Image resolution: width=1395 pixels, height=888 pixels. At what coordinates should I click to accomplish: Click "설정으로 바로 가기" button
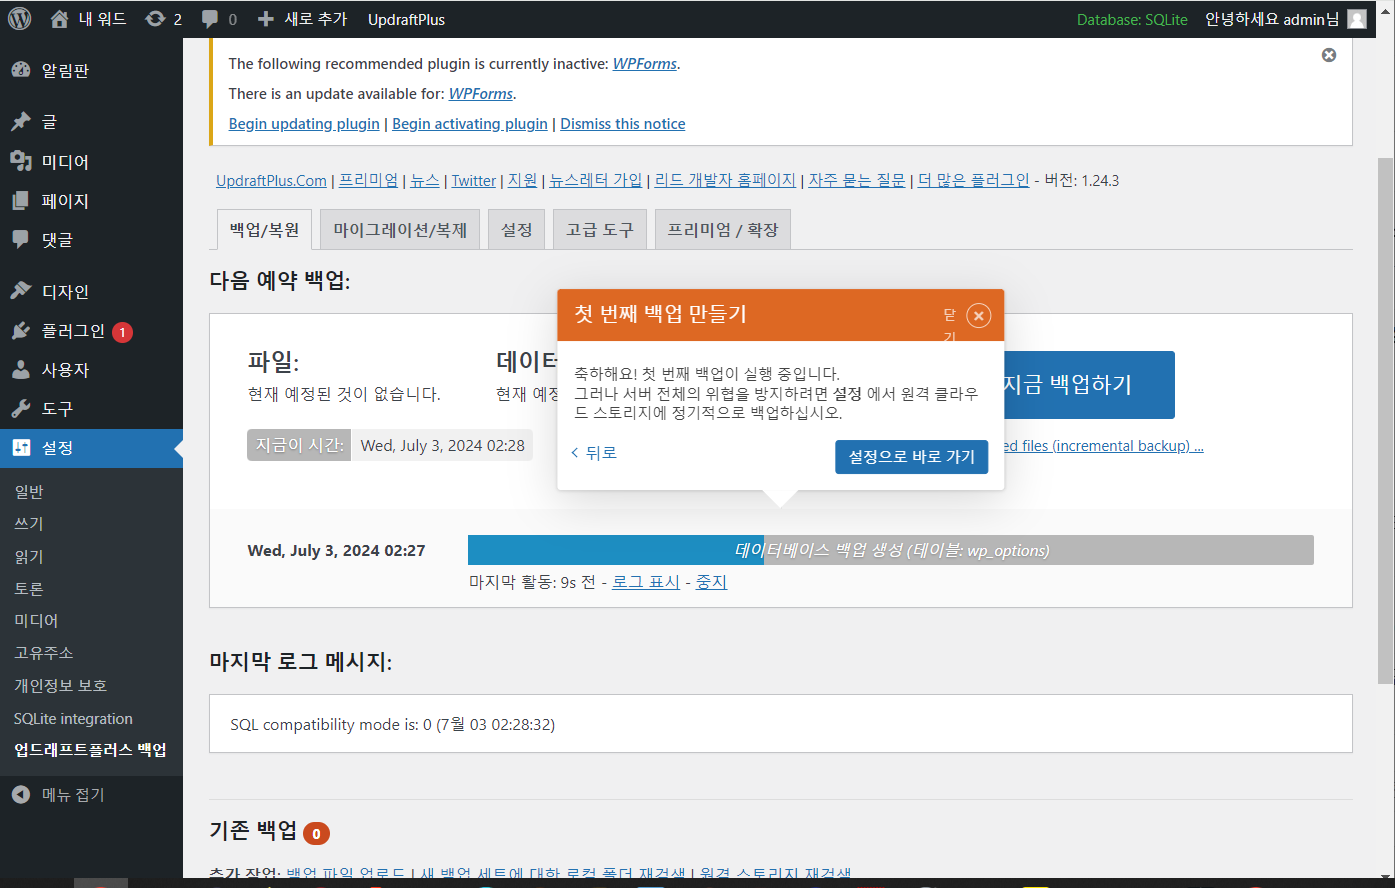(912, 456)
